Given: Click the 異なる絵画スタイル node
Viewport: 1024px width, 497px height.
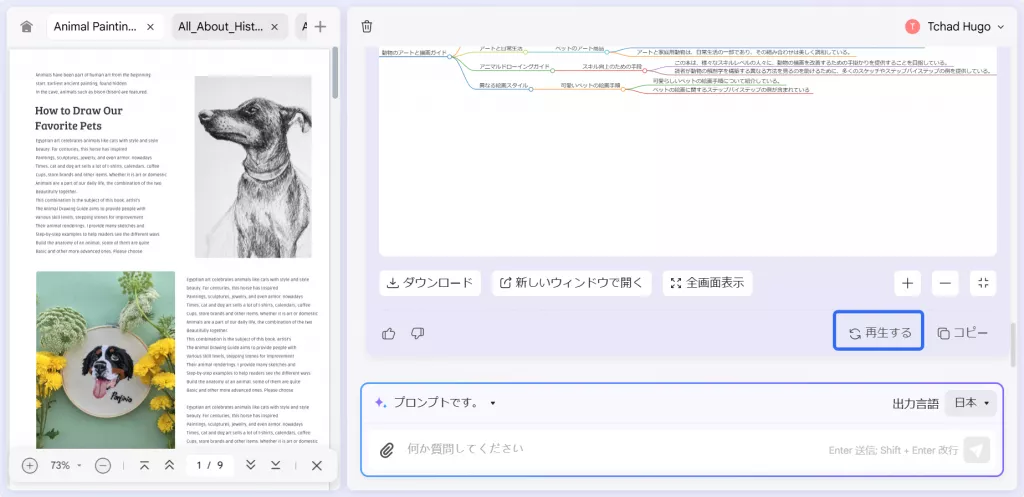Looking at the screenshot, I should (503, 86).
